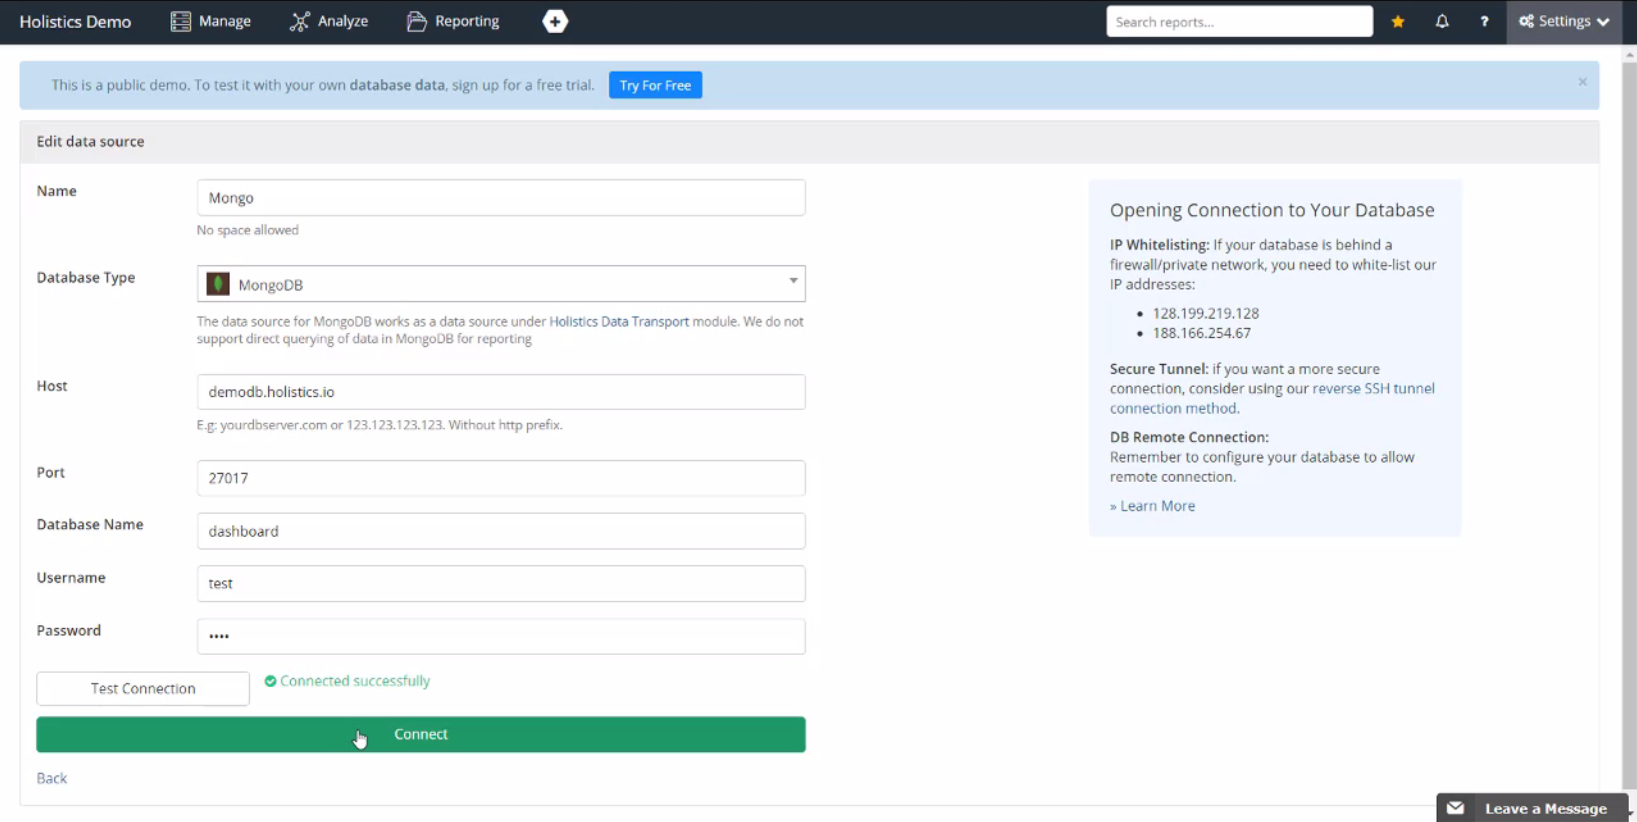This screenshot has height=822, width=1637.
Task: Open the Manage menu
Action: coord(211,21)
